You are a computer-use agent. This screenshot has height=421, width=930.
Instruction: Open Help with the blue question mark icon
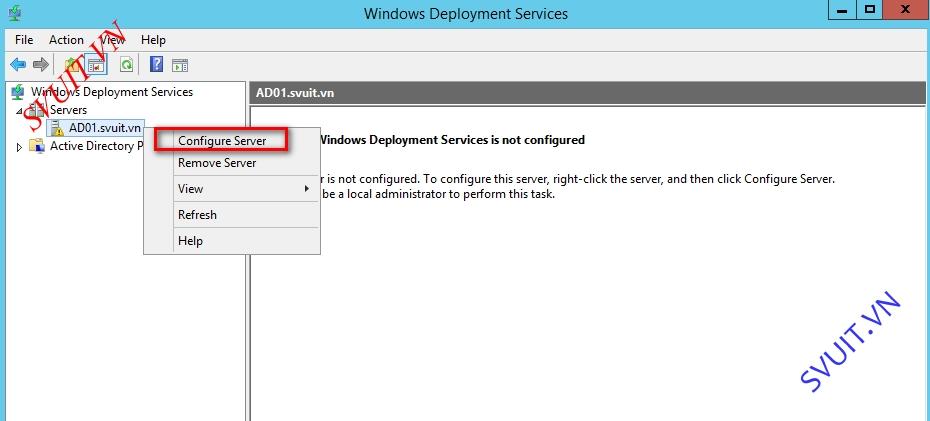pyautogui.click(x=157, y=65)
